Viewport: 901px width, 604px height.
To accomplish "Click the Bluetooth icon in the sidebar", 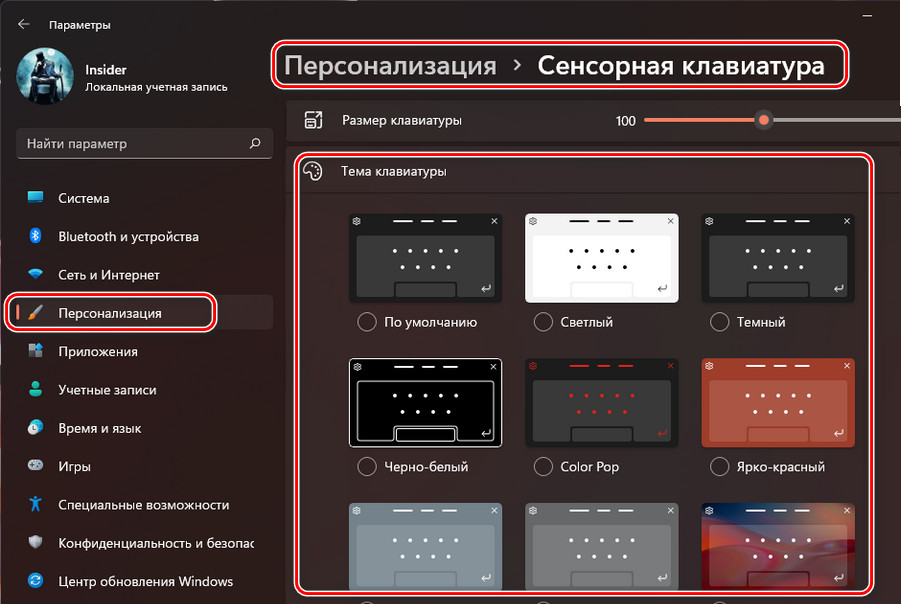I will 36,237.
